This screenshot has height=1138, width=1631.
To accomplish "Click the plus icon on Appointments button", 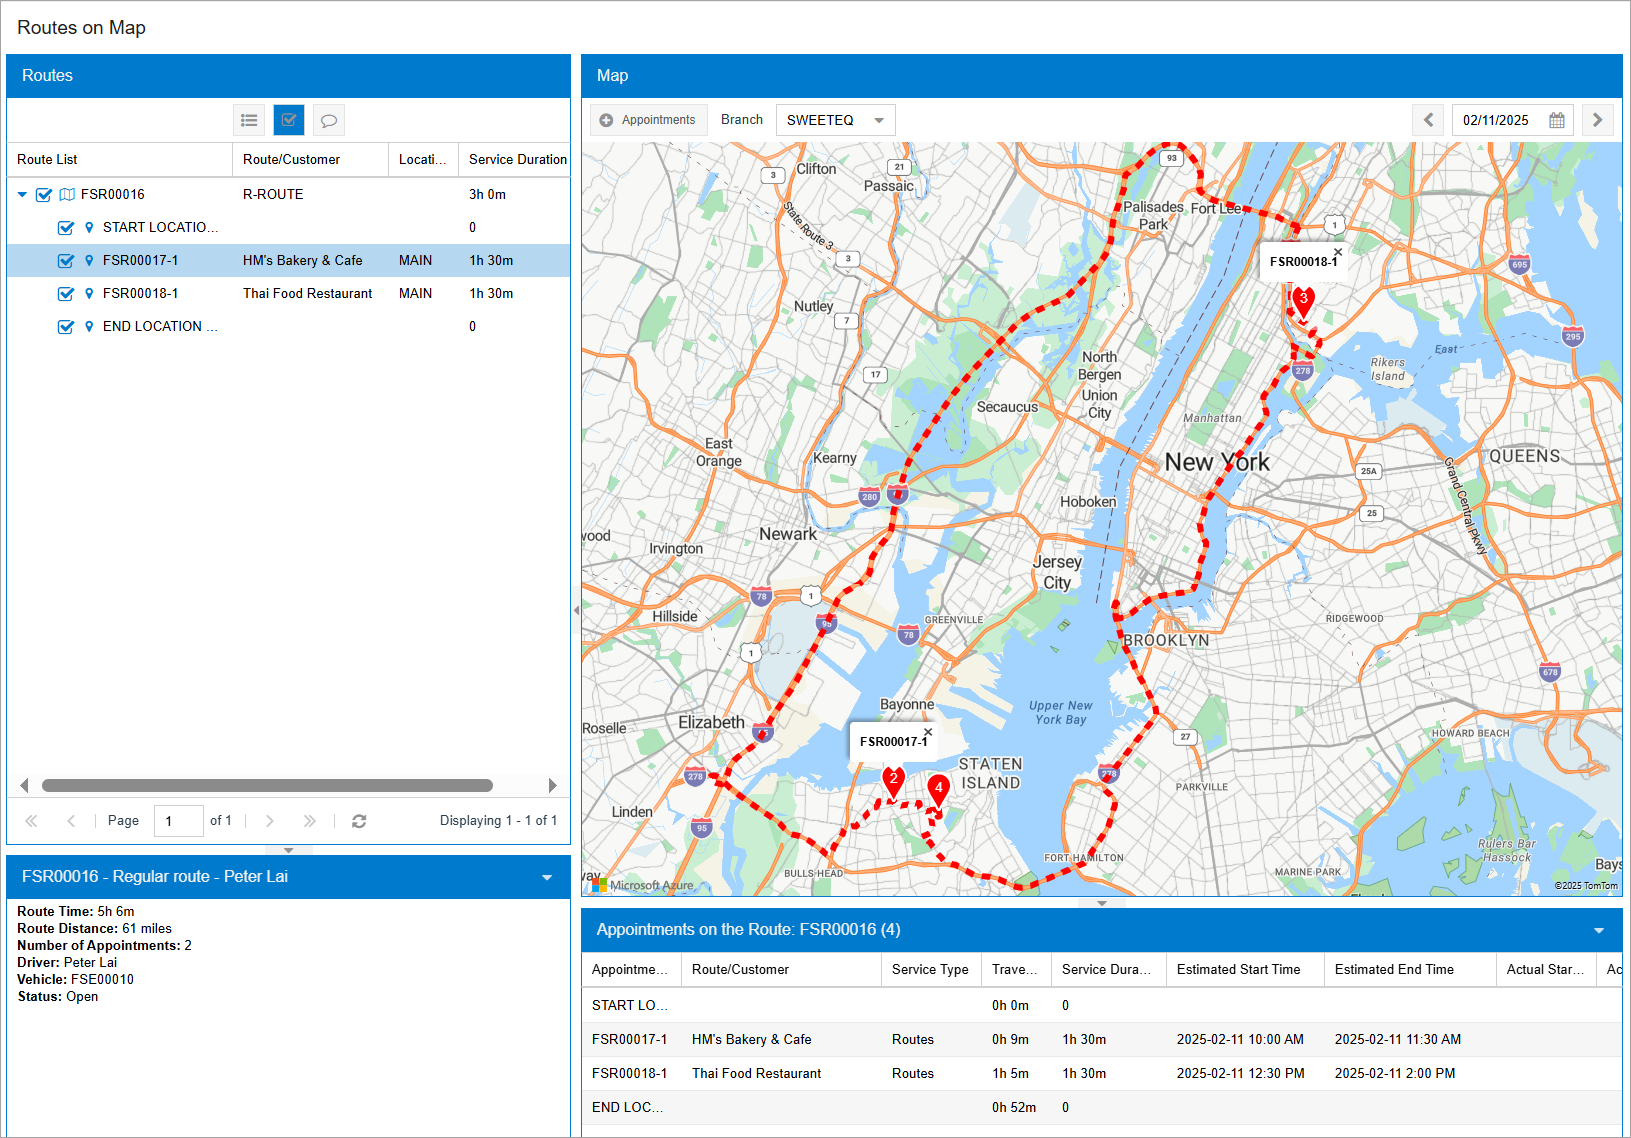I will tap(606, 120).
